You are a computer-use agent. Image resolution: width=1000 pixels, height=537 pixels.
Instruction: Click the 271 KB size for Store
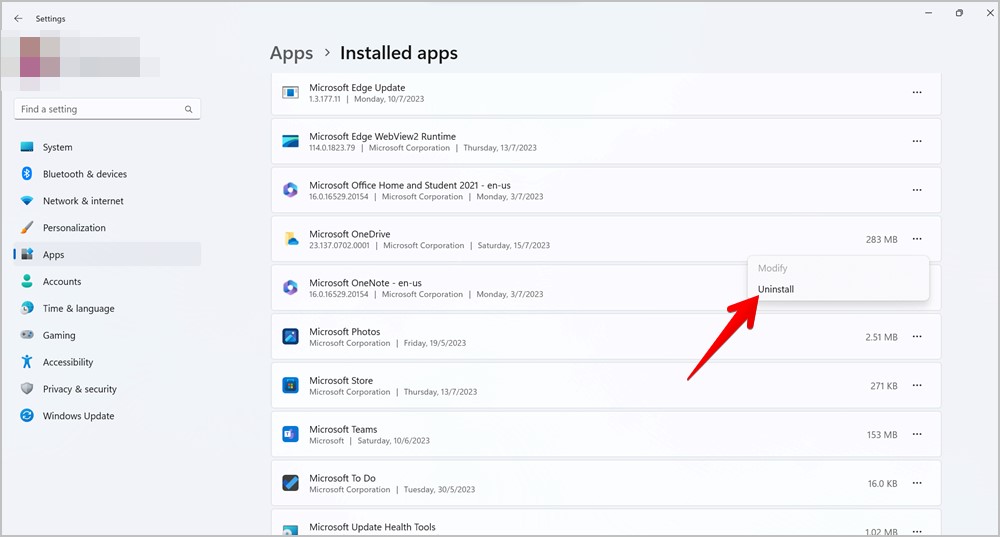(884, 386)
